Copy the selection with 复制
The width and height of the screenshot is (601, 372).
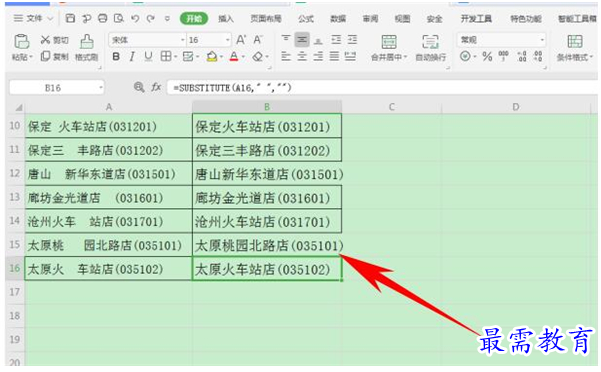54,57
